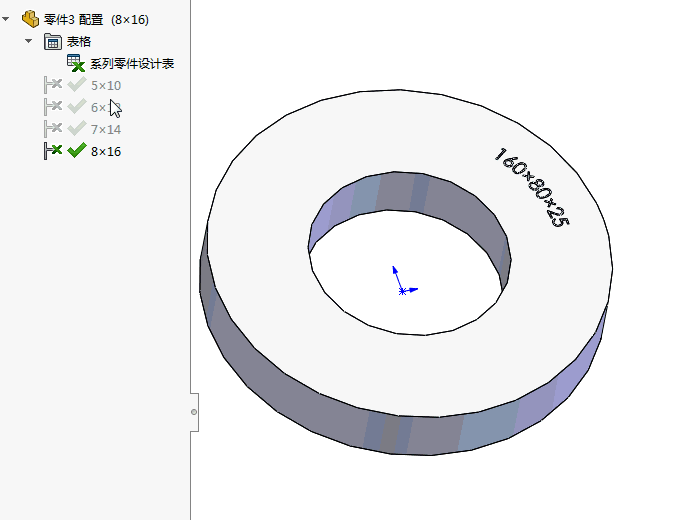Click the 表格 tables folder icon
684x520 pixels.
[x=53, y=41]
